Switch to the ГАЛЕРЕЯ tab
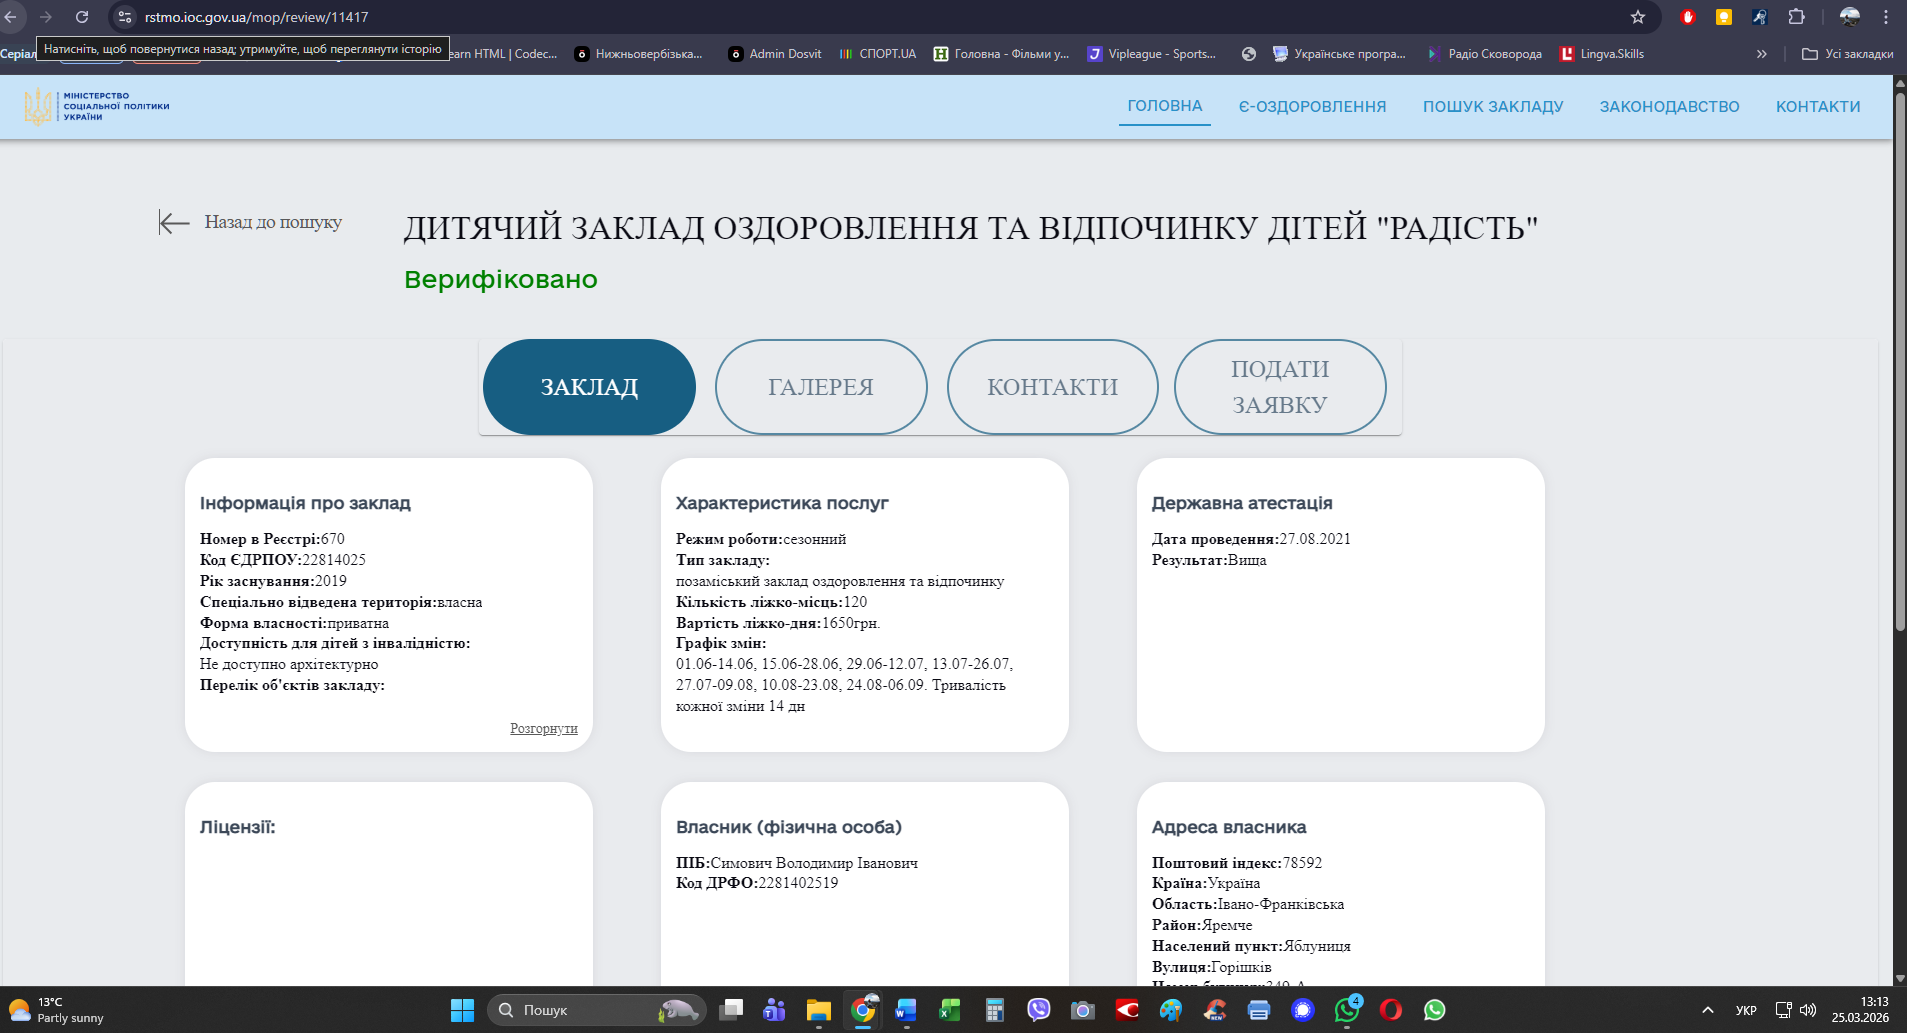 coord(821,387)
